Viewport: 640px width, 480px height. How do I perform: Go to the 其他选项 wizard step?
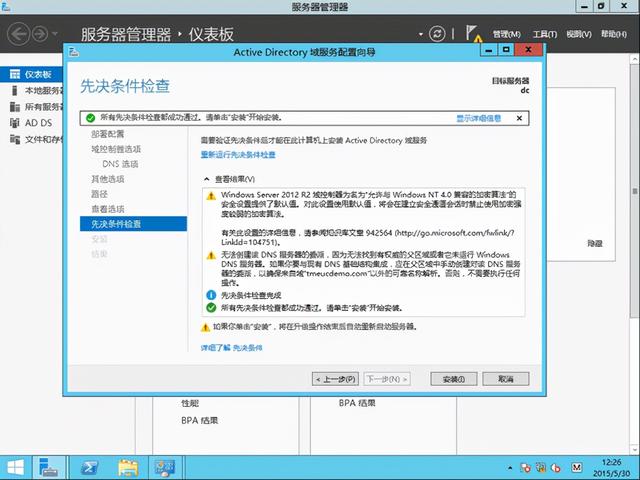tap(107, 179)
